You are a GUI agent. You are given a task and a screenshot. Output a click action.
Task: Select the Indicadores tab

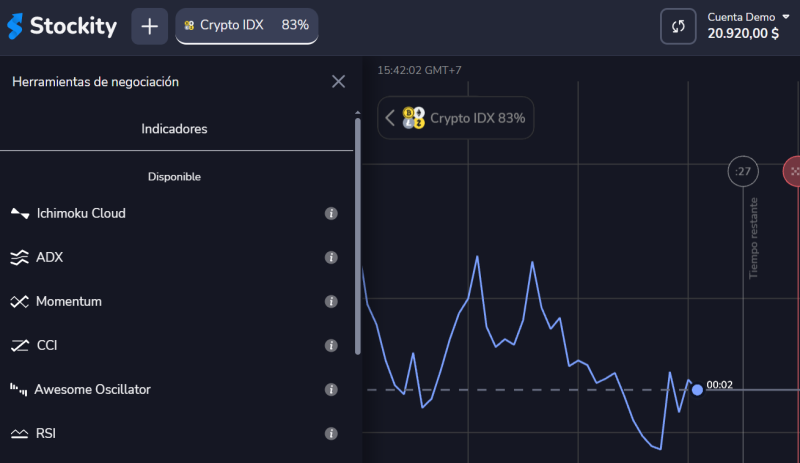point(174,129)
